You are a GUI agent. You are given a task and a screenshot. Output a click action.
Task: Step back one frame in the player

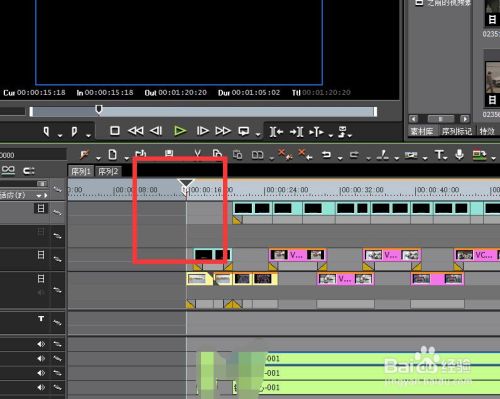(x=156, y=131)
